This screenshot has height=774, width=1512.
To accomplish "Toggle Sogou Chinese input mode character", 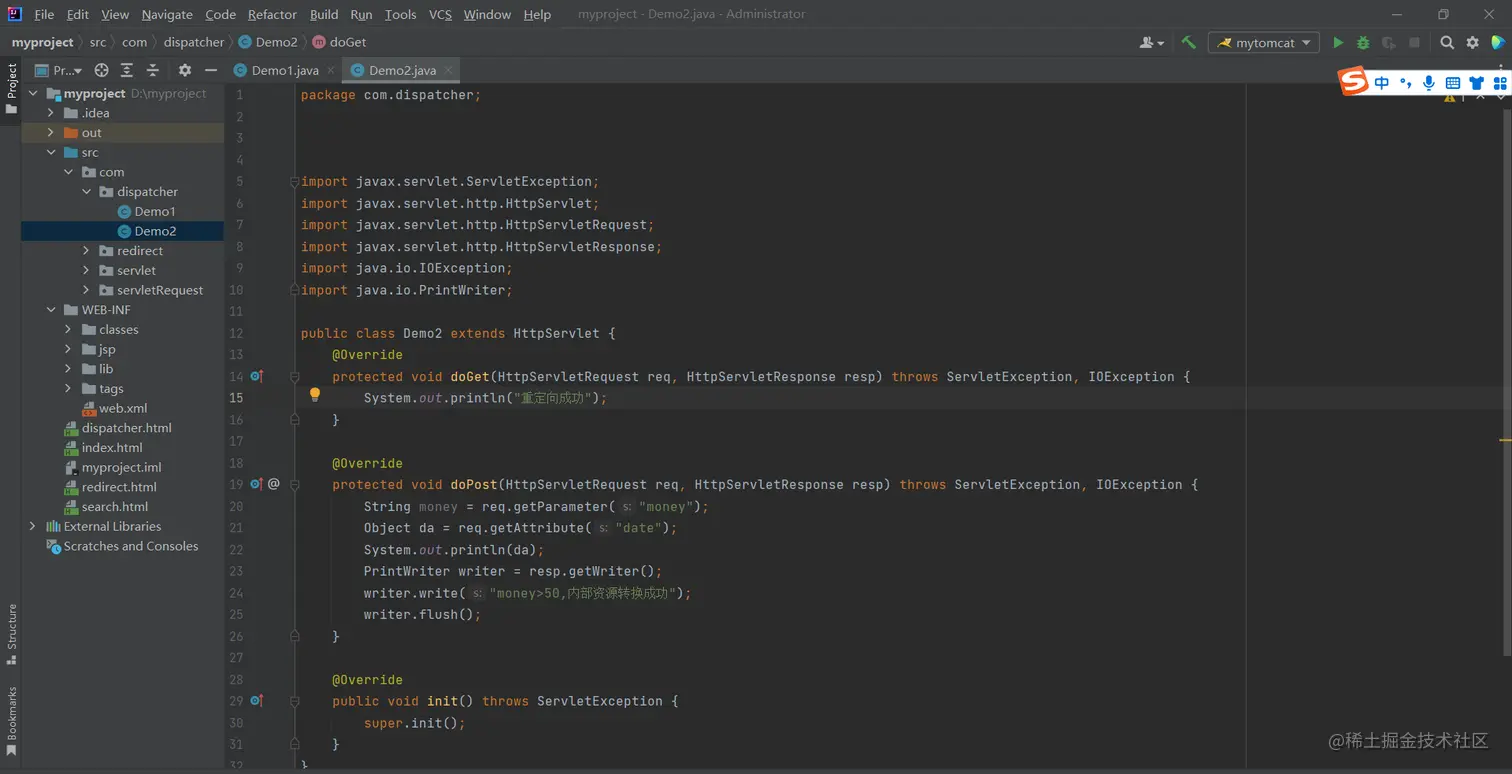I will pyautogui.click(x=1382, y=83).
